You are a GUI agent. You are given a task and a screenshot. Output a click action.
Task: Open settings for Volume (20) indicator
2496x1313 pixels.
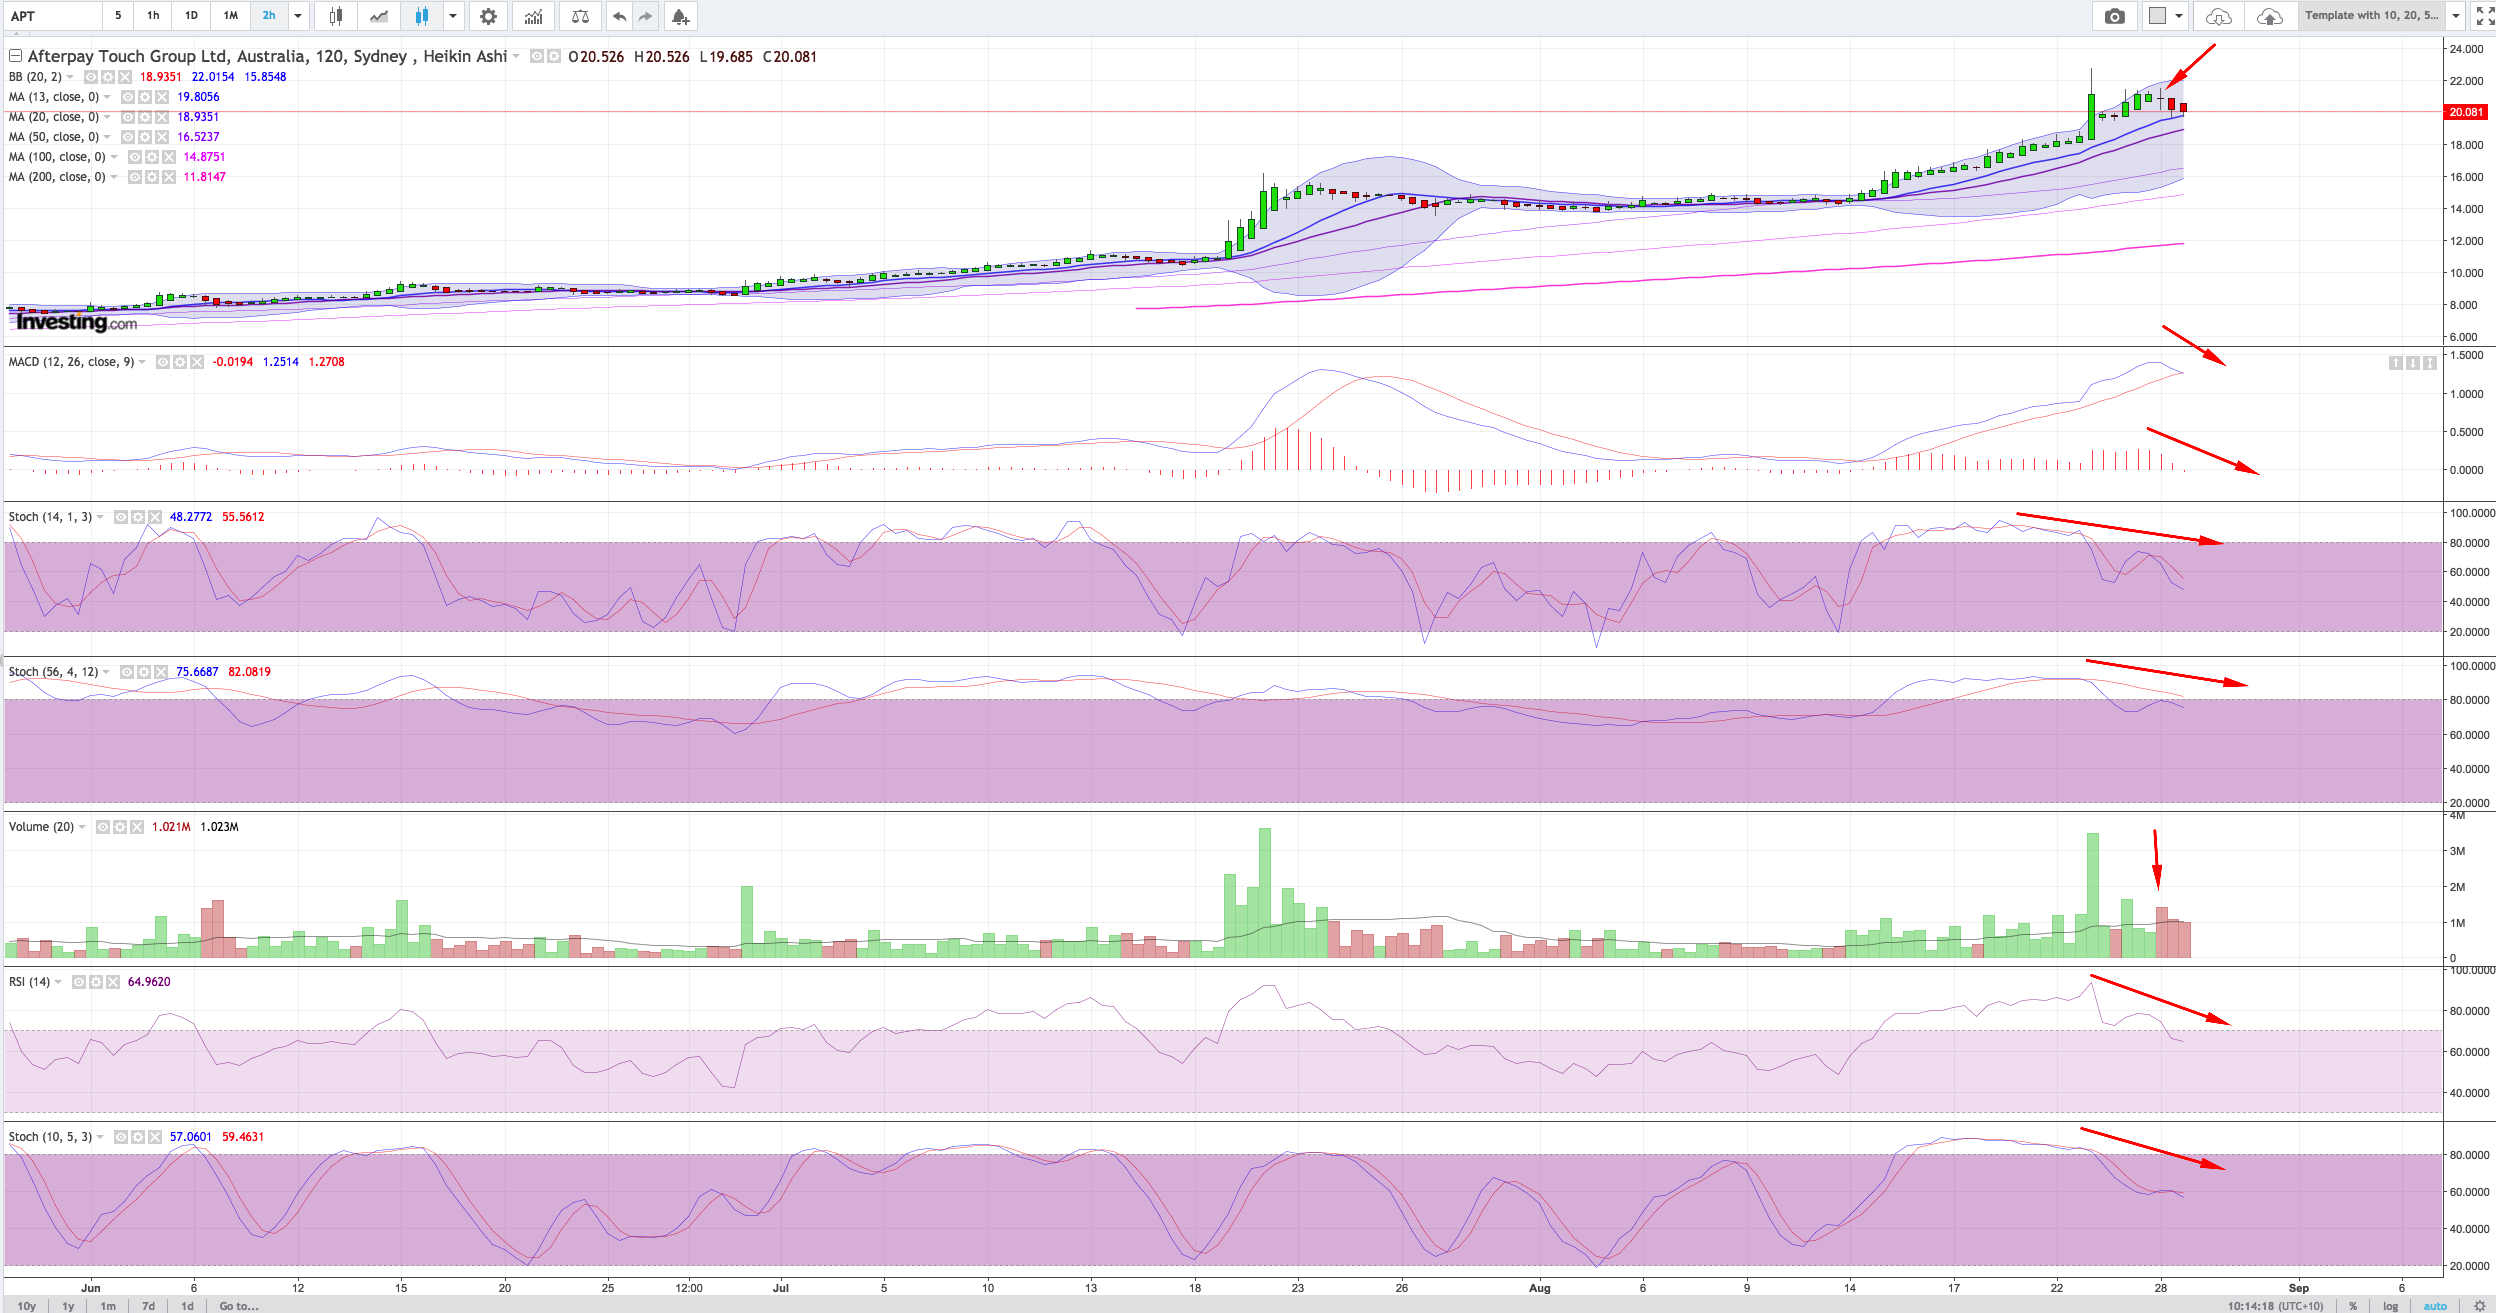coord(120,827)
